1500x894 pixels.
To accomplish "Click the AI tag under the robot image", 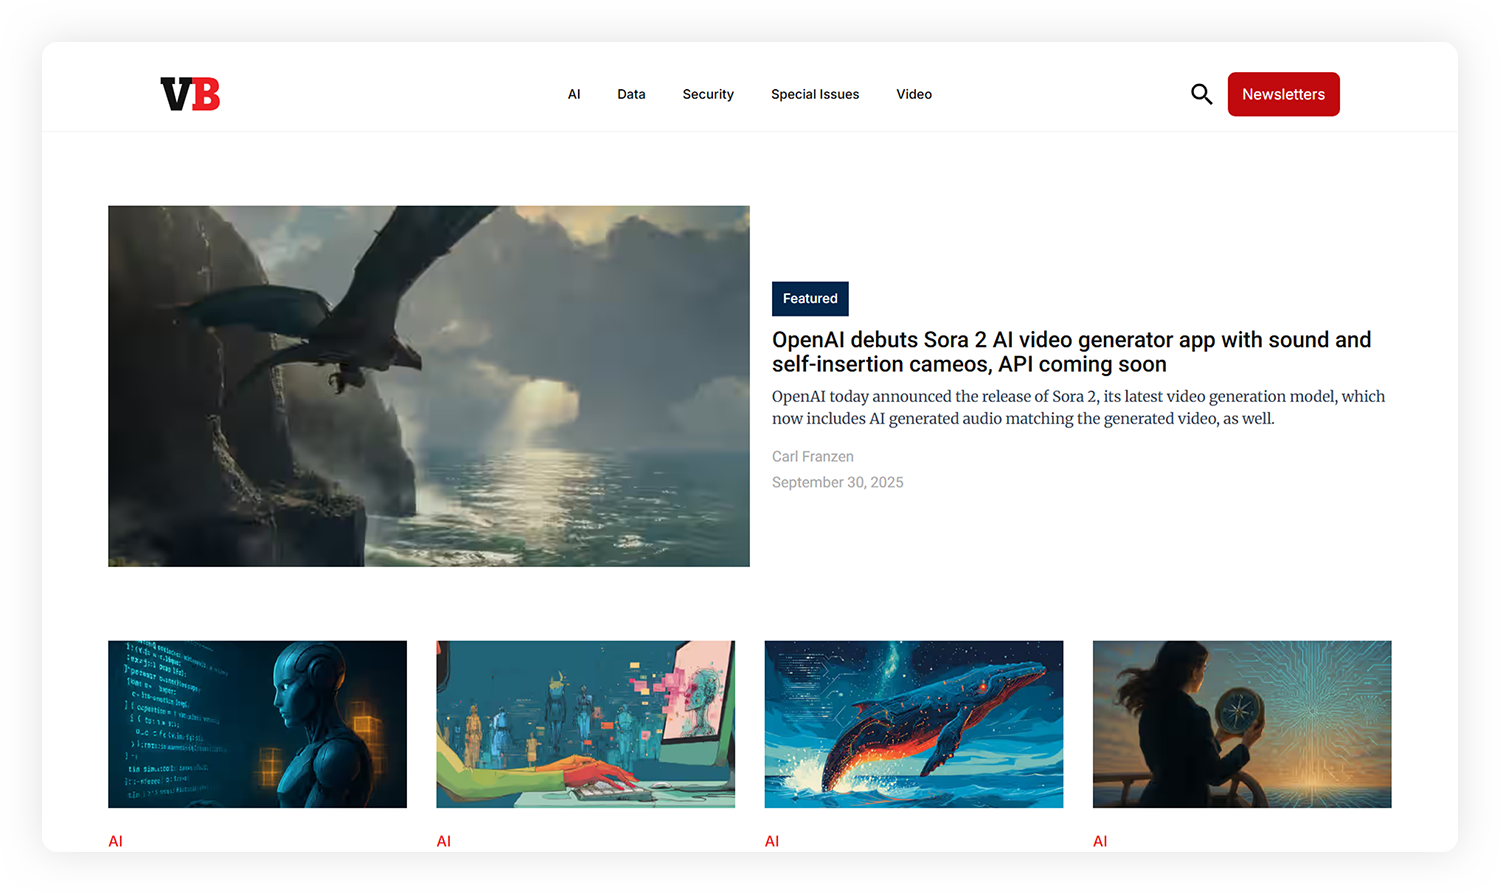I will (x=116, y=841).
